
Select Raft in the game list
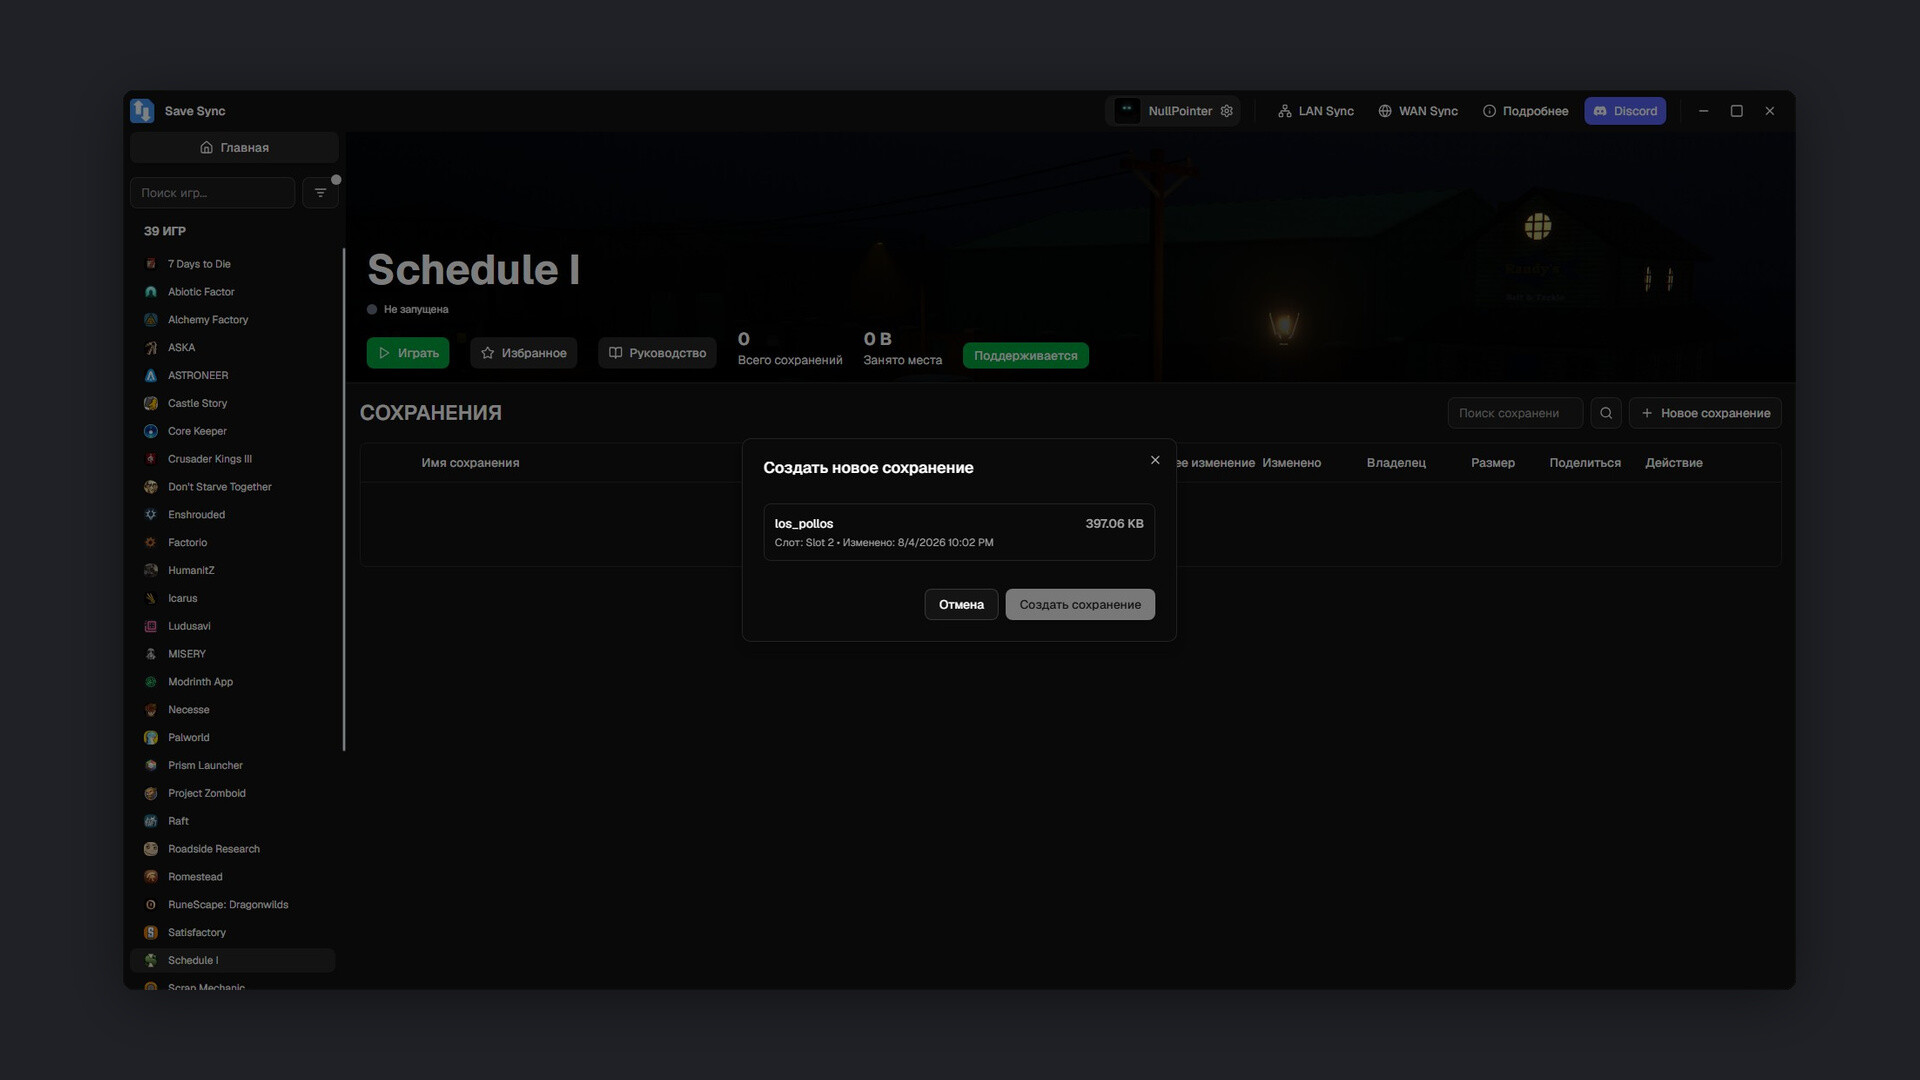(x=232, y=821)
